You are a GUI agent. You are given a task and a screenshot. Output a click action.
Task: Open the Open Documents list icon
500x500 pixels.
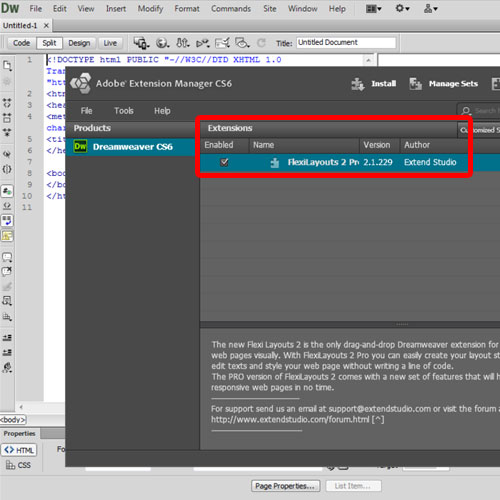pyautogui.click(x=7, y=66)
